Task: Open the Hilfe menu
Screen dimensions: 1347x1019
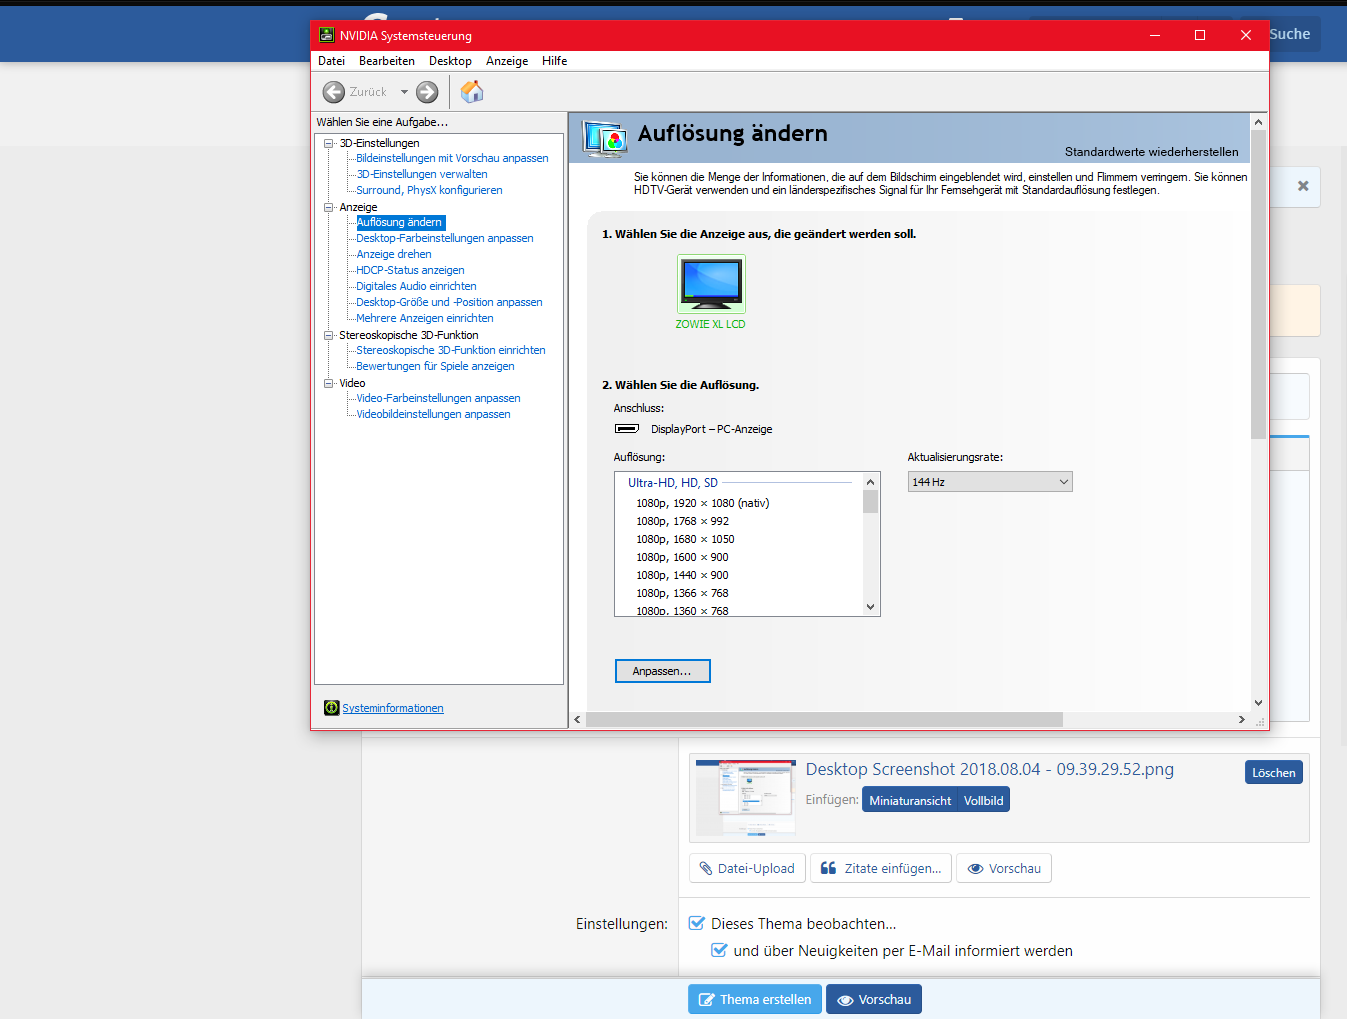Action: click(x=554, y=61)
